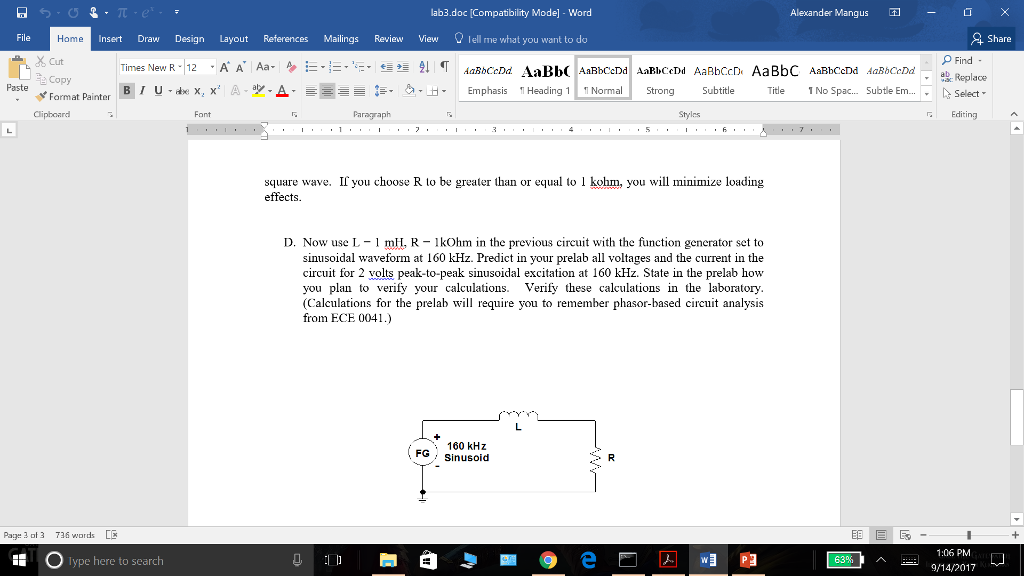Toggle underline on selection

159,90
